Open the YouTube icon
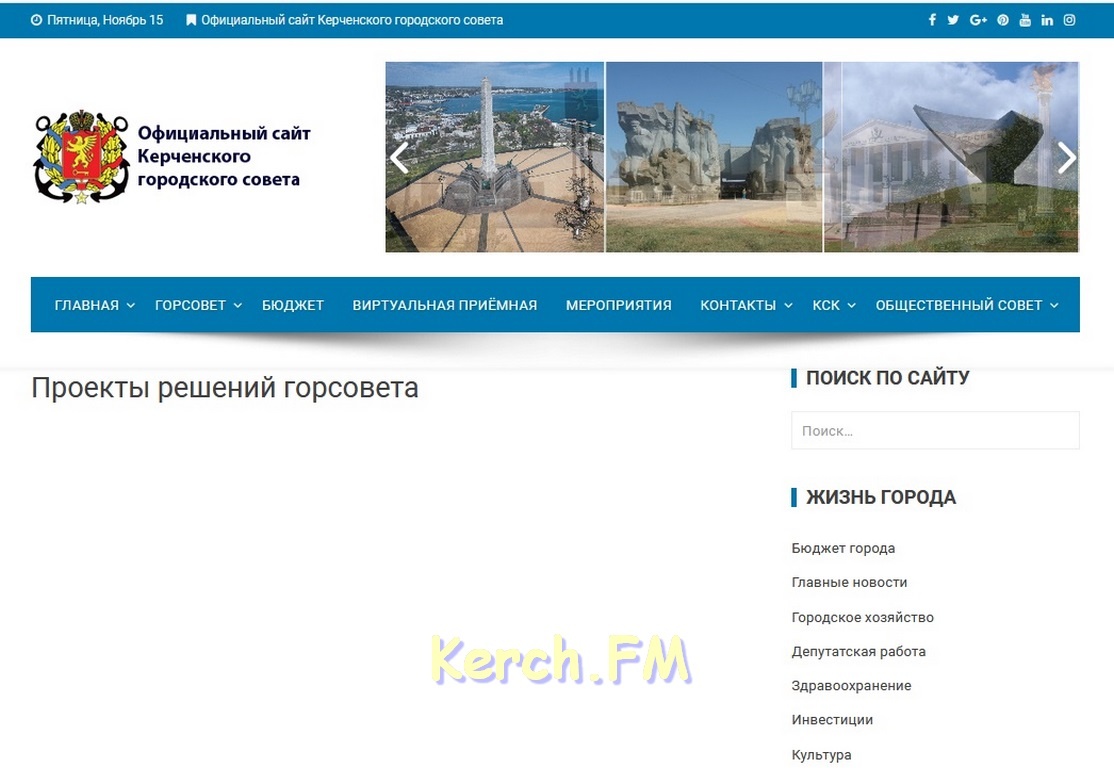1114x768 pixels. click(x=1025, y=20)
